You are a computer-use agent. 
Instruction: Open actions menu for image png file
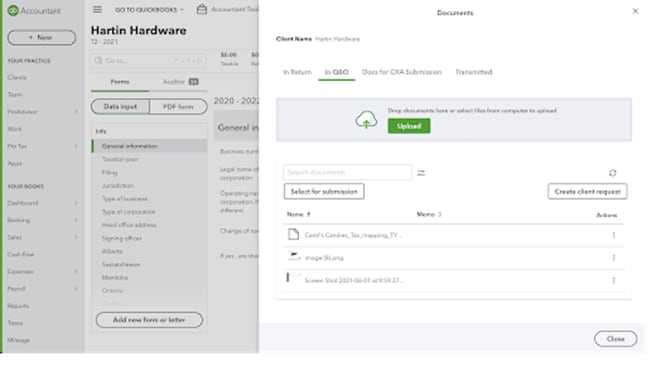tap(614, 258)
